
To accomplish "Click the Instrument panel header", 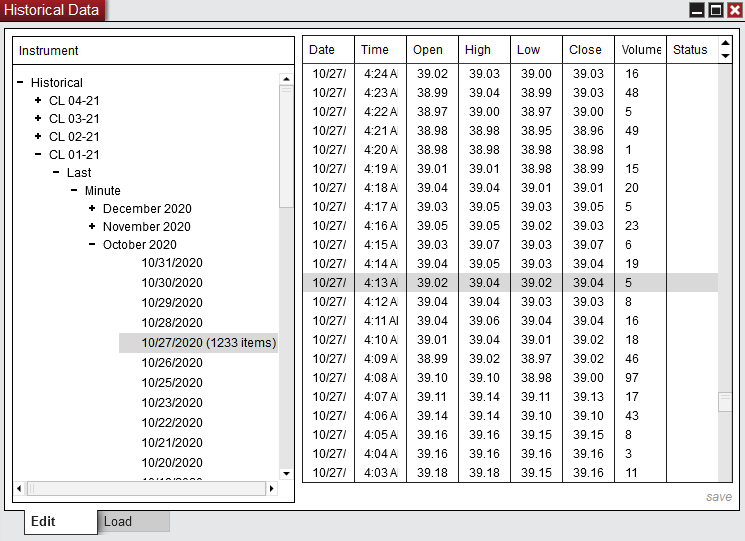I will point(153,50).
